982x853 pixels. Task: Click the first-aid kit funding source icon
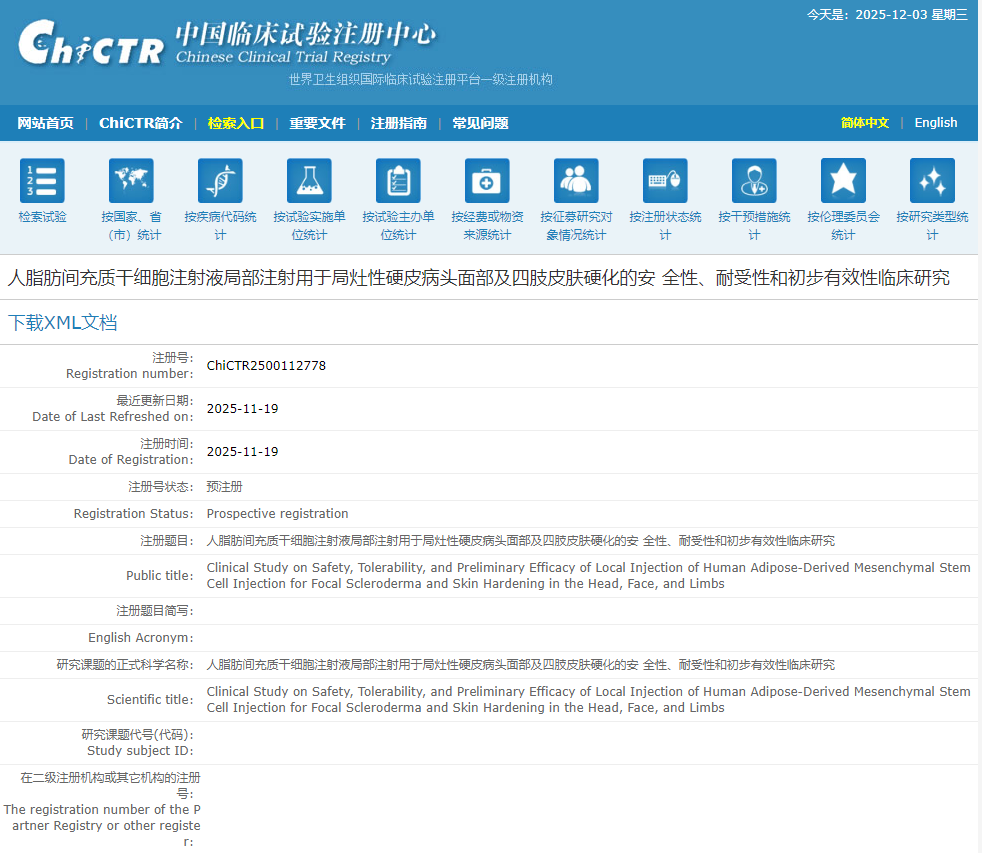pyautogui.click(x=487, y=181)
